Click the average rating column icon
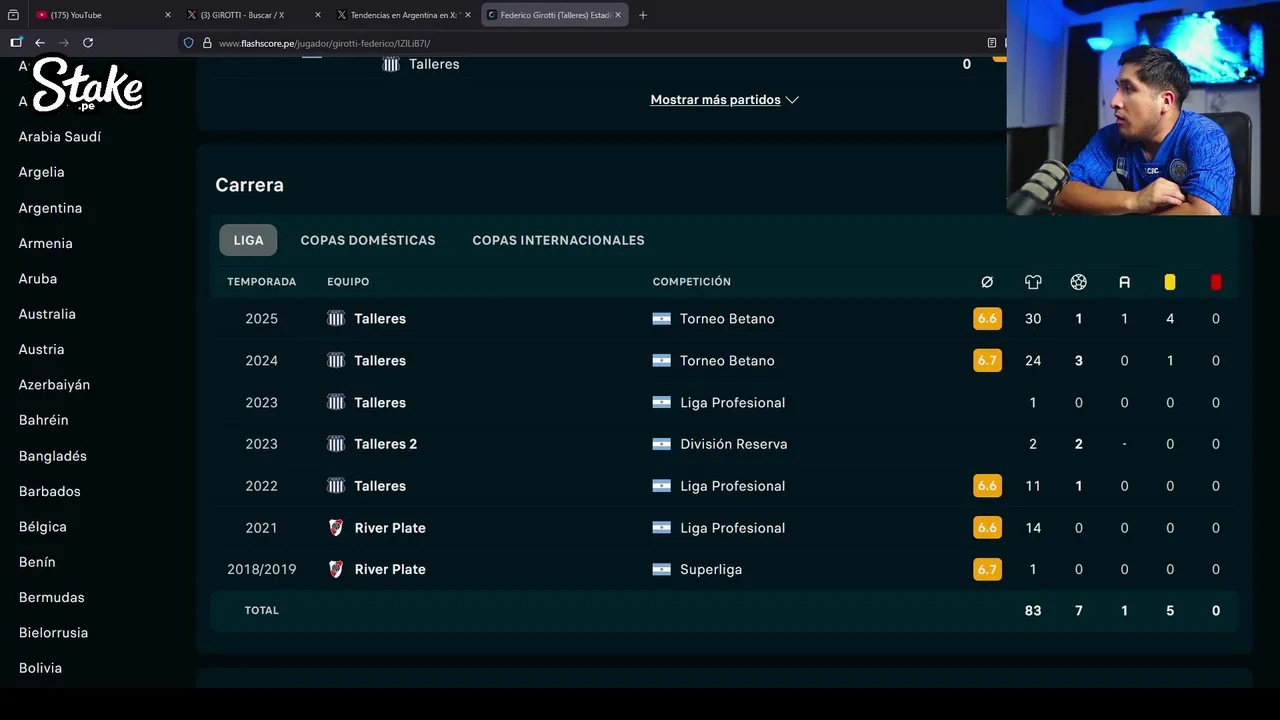The width and height of the screenshot is (1280, 720). tap(987, 282)
